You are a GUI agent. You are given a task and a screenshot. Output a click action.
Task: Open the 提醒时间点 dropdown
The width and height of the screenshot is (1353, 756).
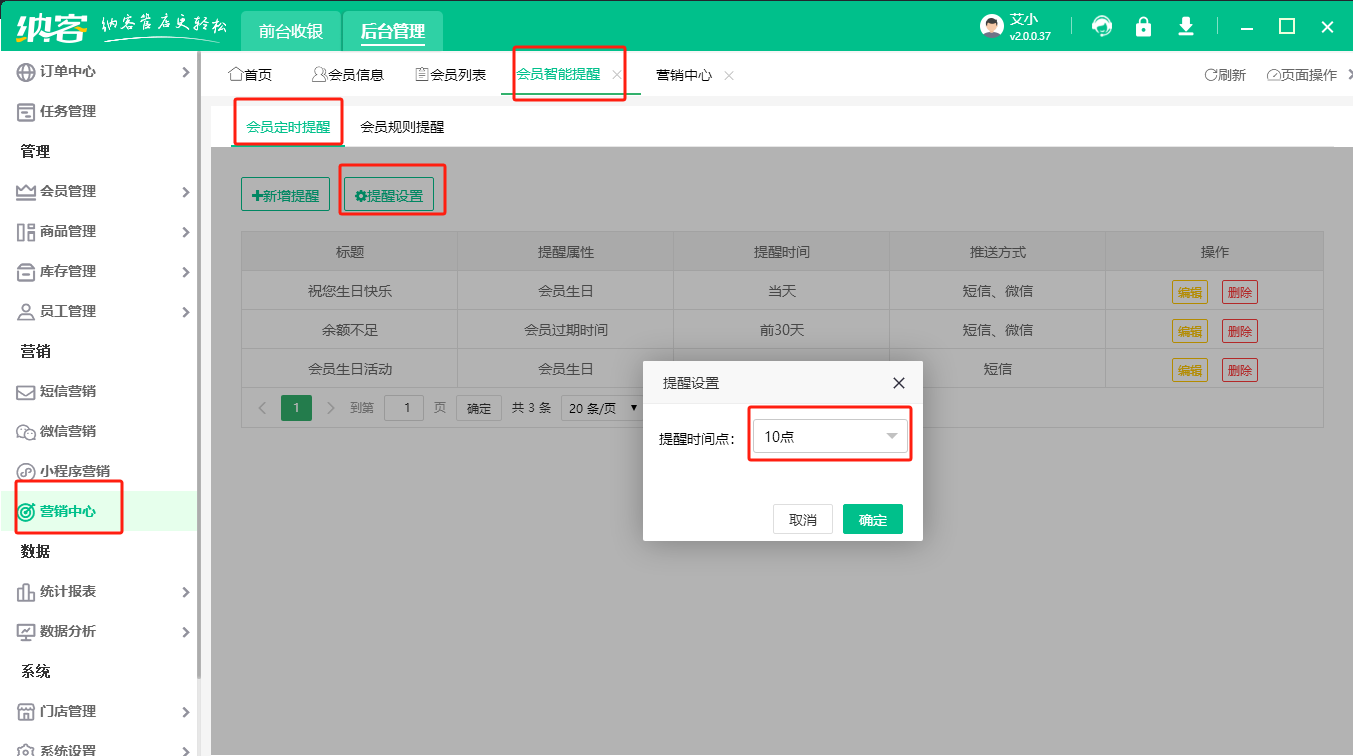point(830,436)
